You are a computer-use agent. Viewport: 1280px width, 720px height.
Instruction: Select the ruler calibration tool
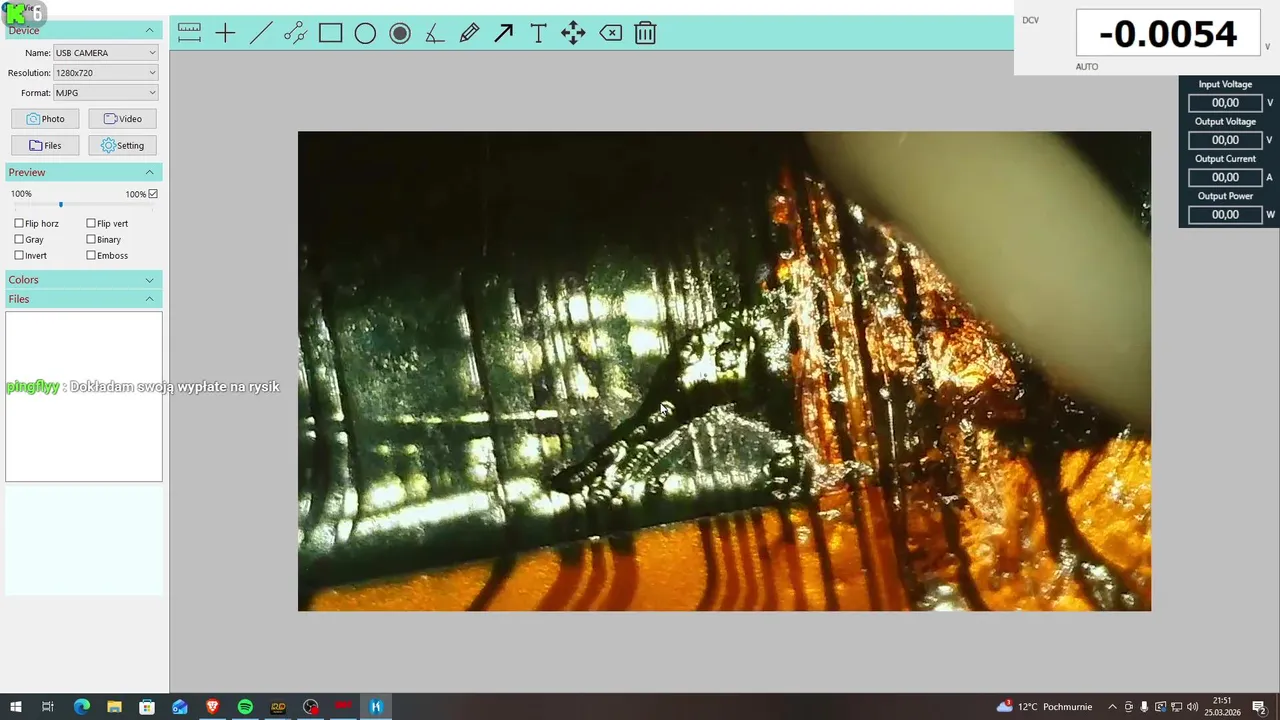pos(190,33)
